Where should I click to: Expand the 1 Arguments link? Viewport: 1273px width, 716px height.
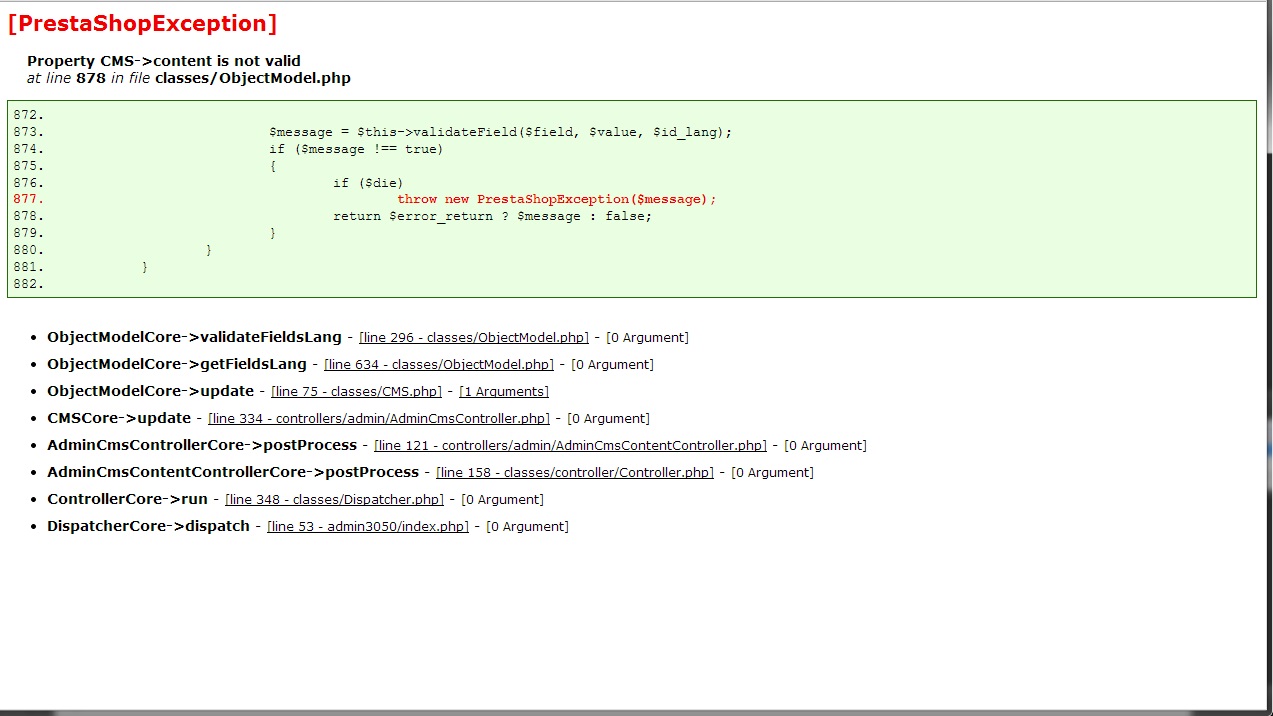coord(504,392)
